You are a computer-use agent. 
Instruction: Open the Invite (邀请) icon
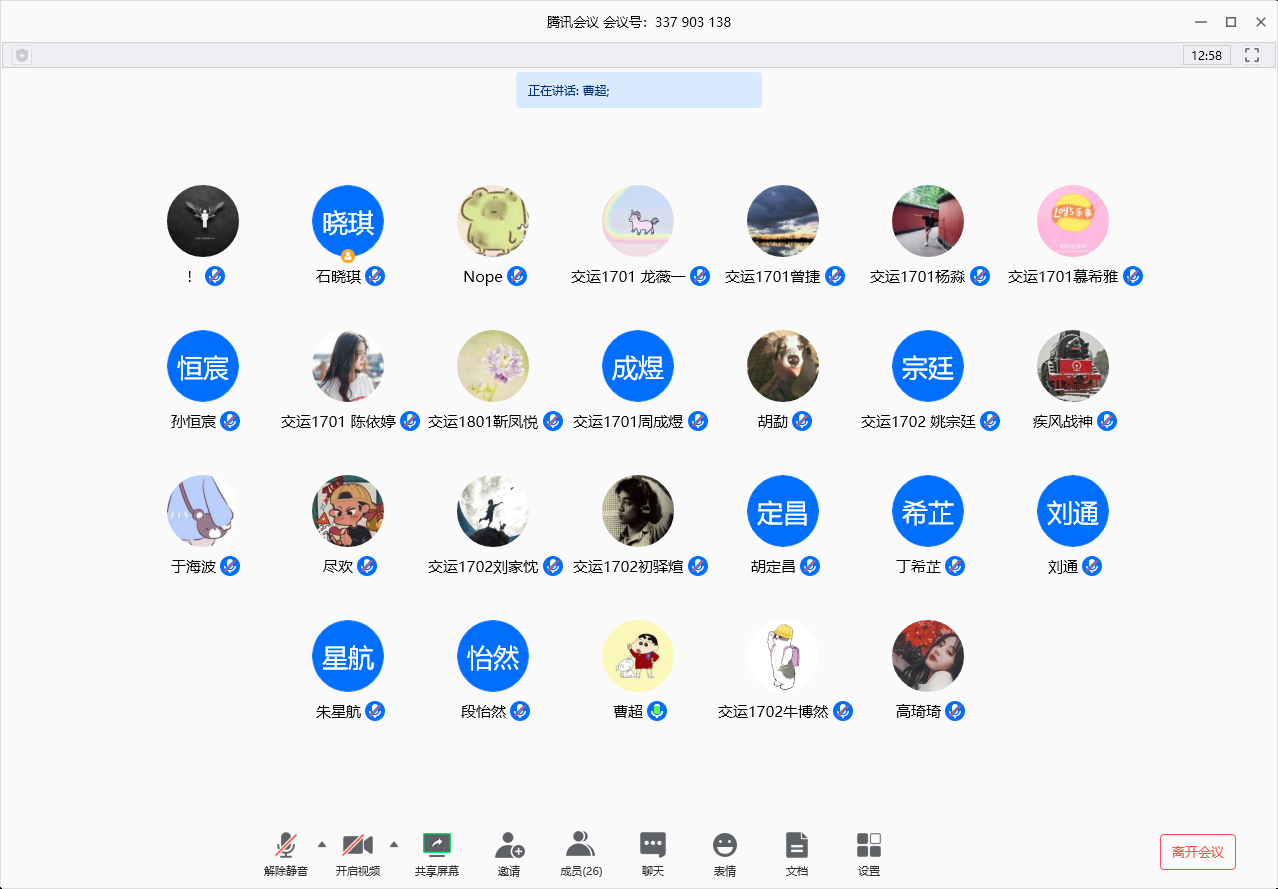tap(509, 846)
